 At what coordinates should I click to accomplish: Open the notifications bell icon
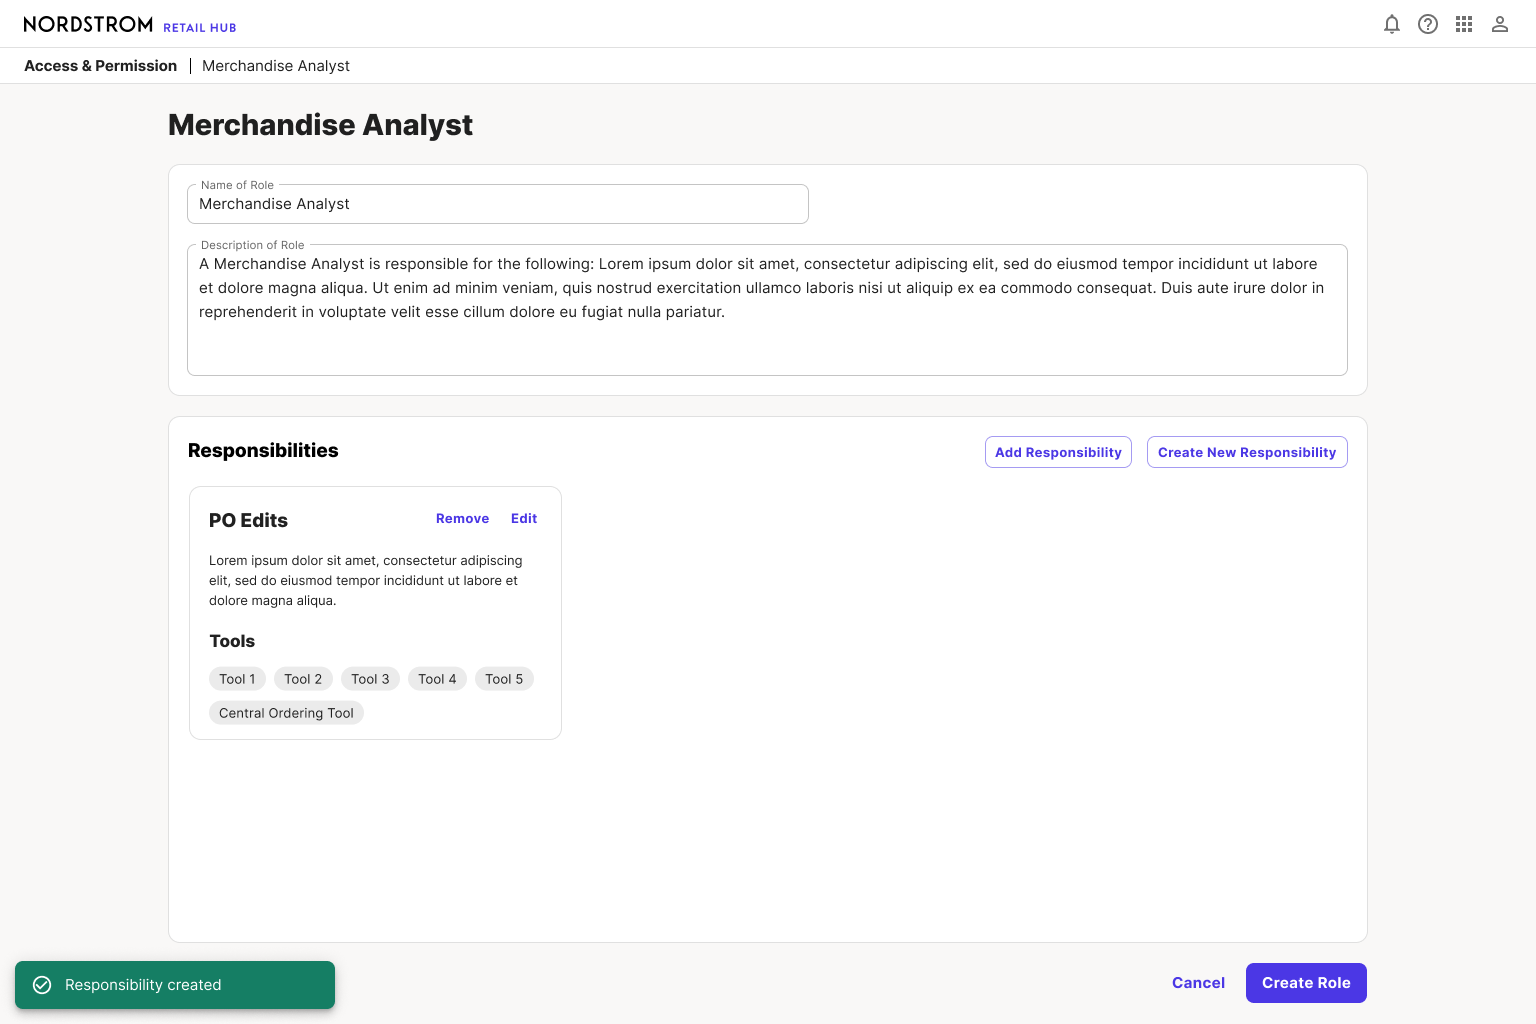(1392, 24)
